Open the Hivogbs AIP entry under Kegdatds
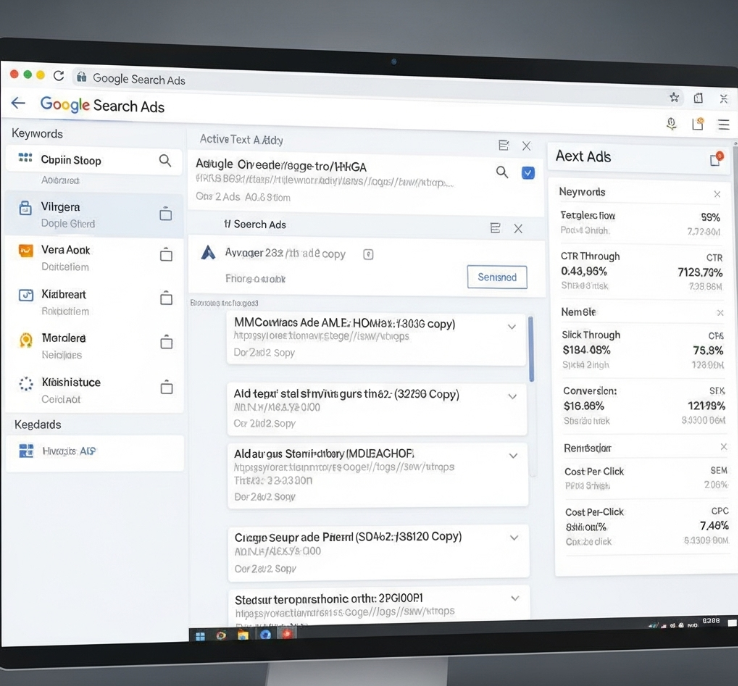The image size is (738, 686). (95, 452)
